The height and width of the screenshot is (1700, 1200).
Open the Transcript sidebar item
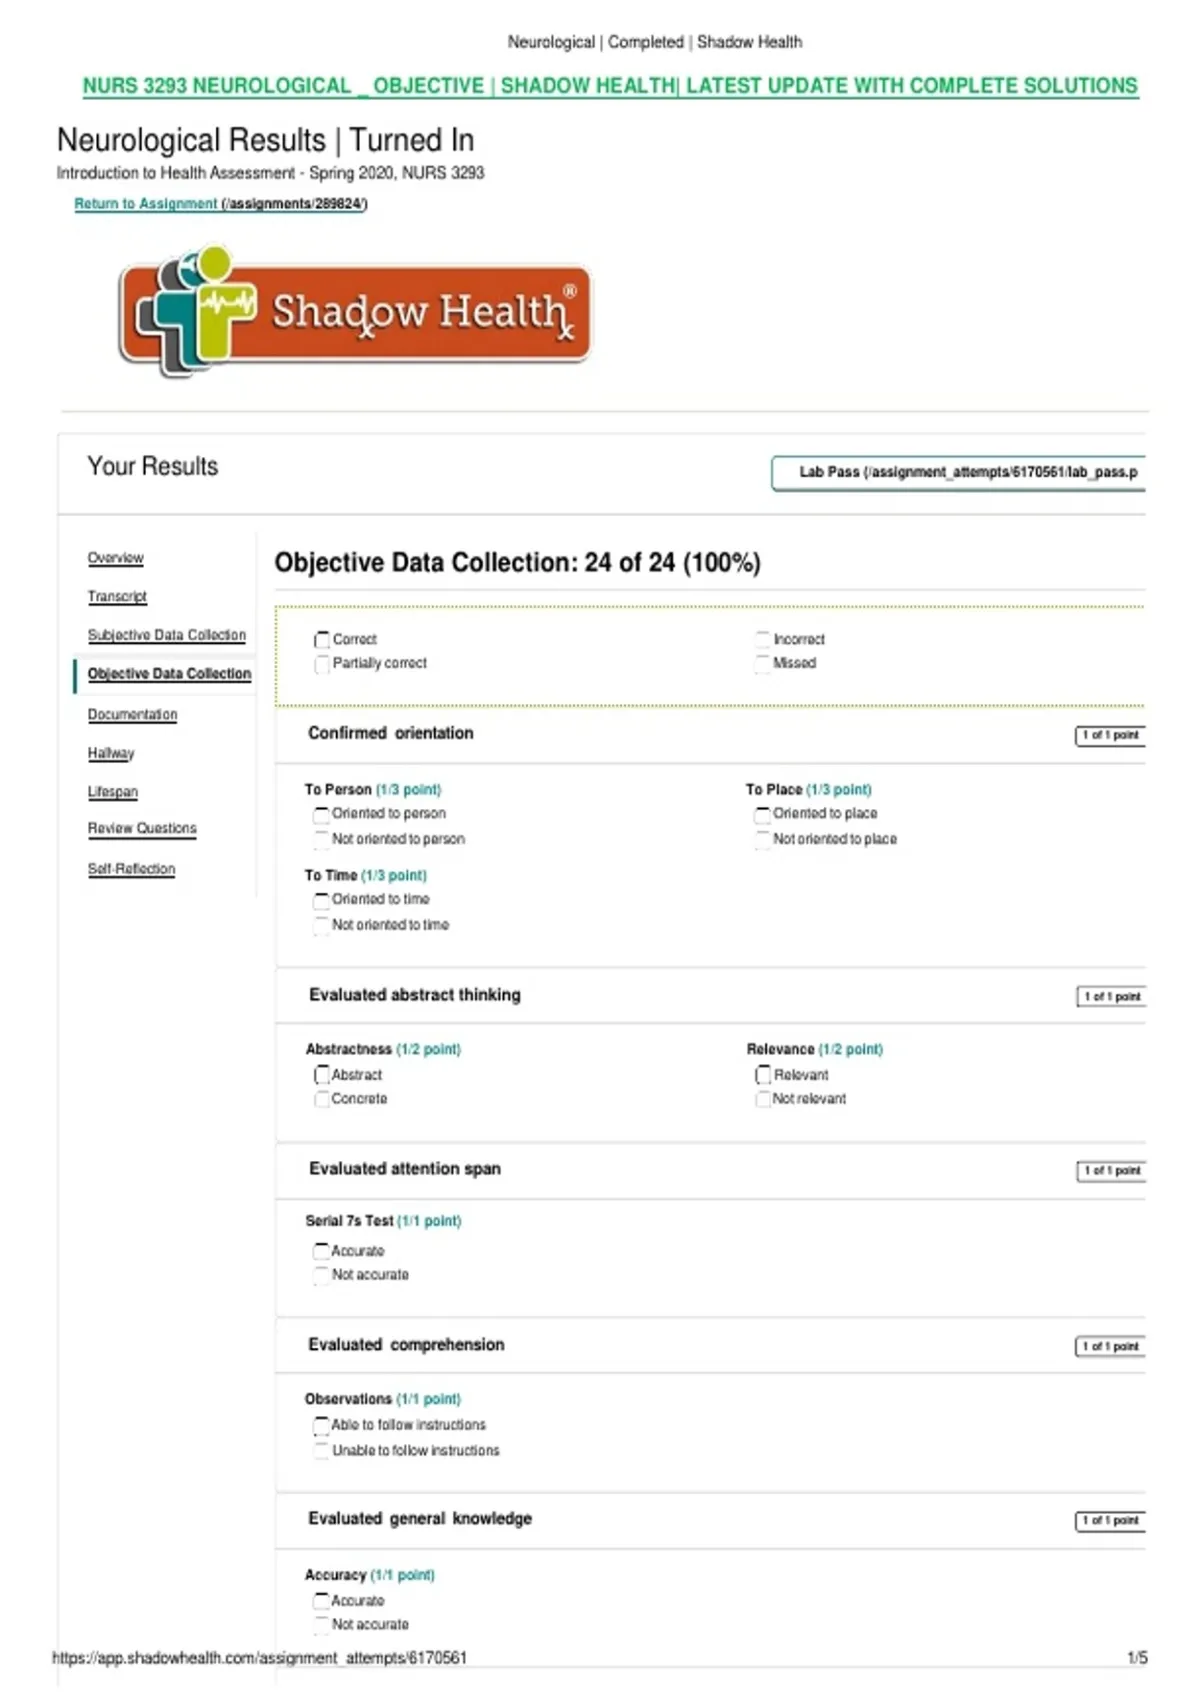point(117,596)
